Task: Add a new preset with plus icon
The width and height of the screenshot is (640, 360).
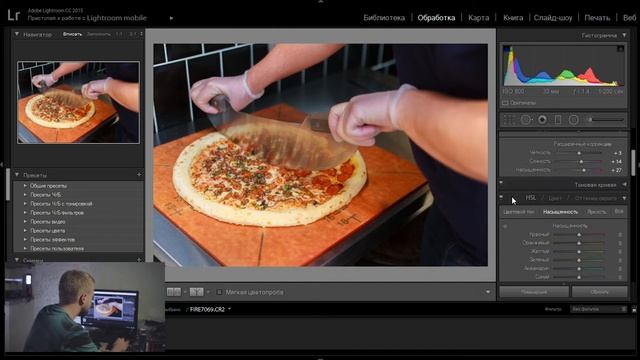Action: (139, 175)
